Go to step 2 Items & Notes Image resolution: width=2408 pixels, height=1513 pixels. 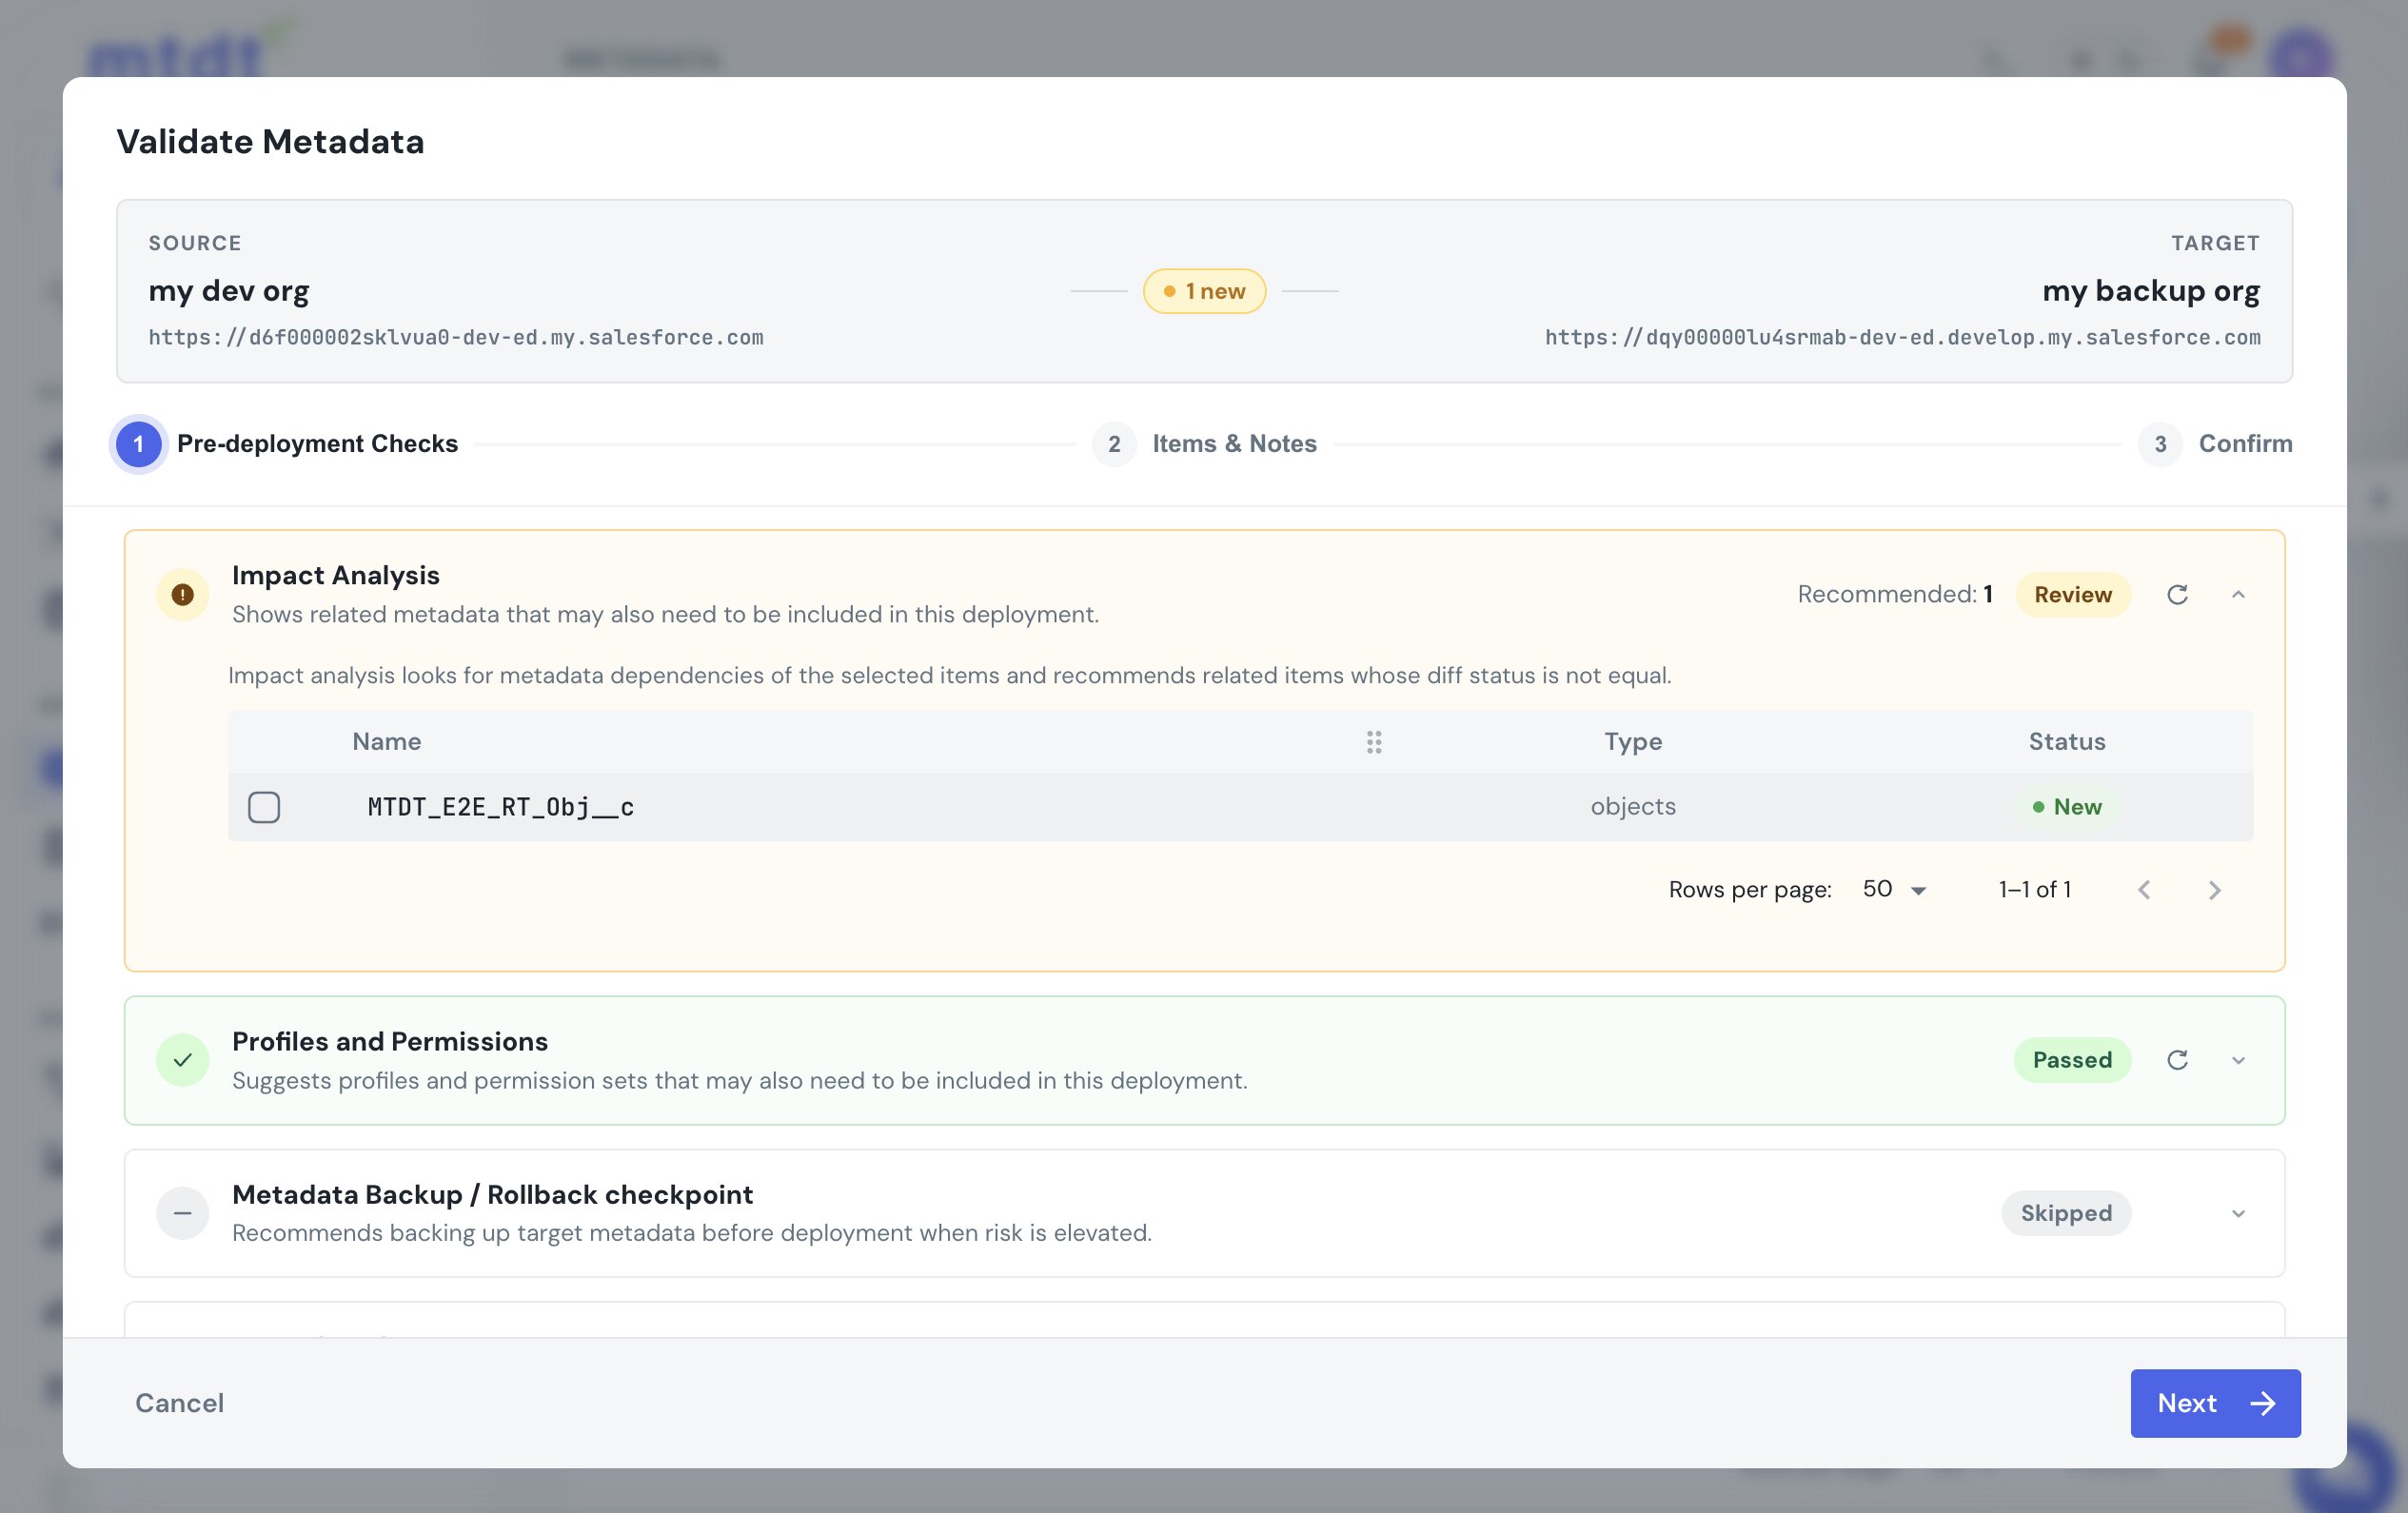tap(1204, 444)
